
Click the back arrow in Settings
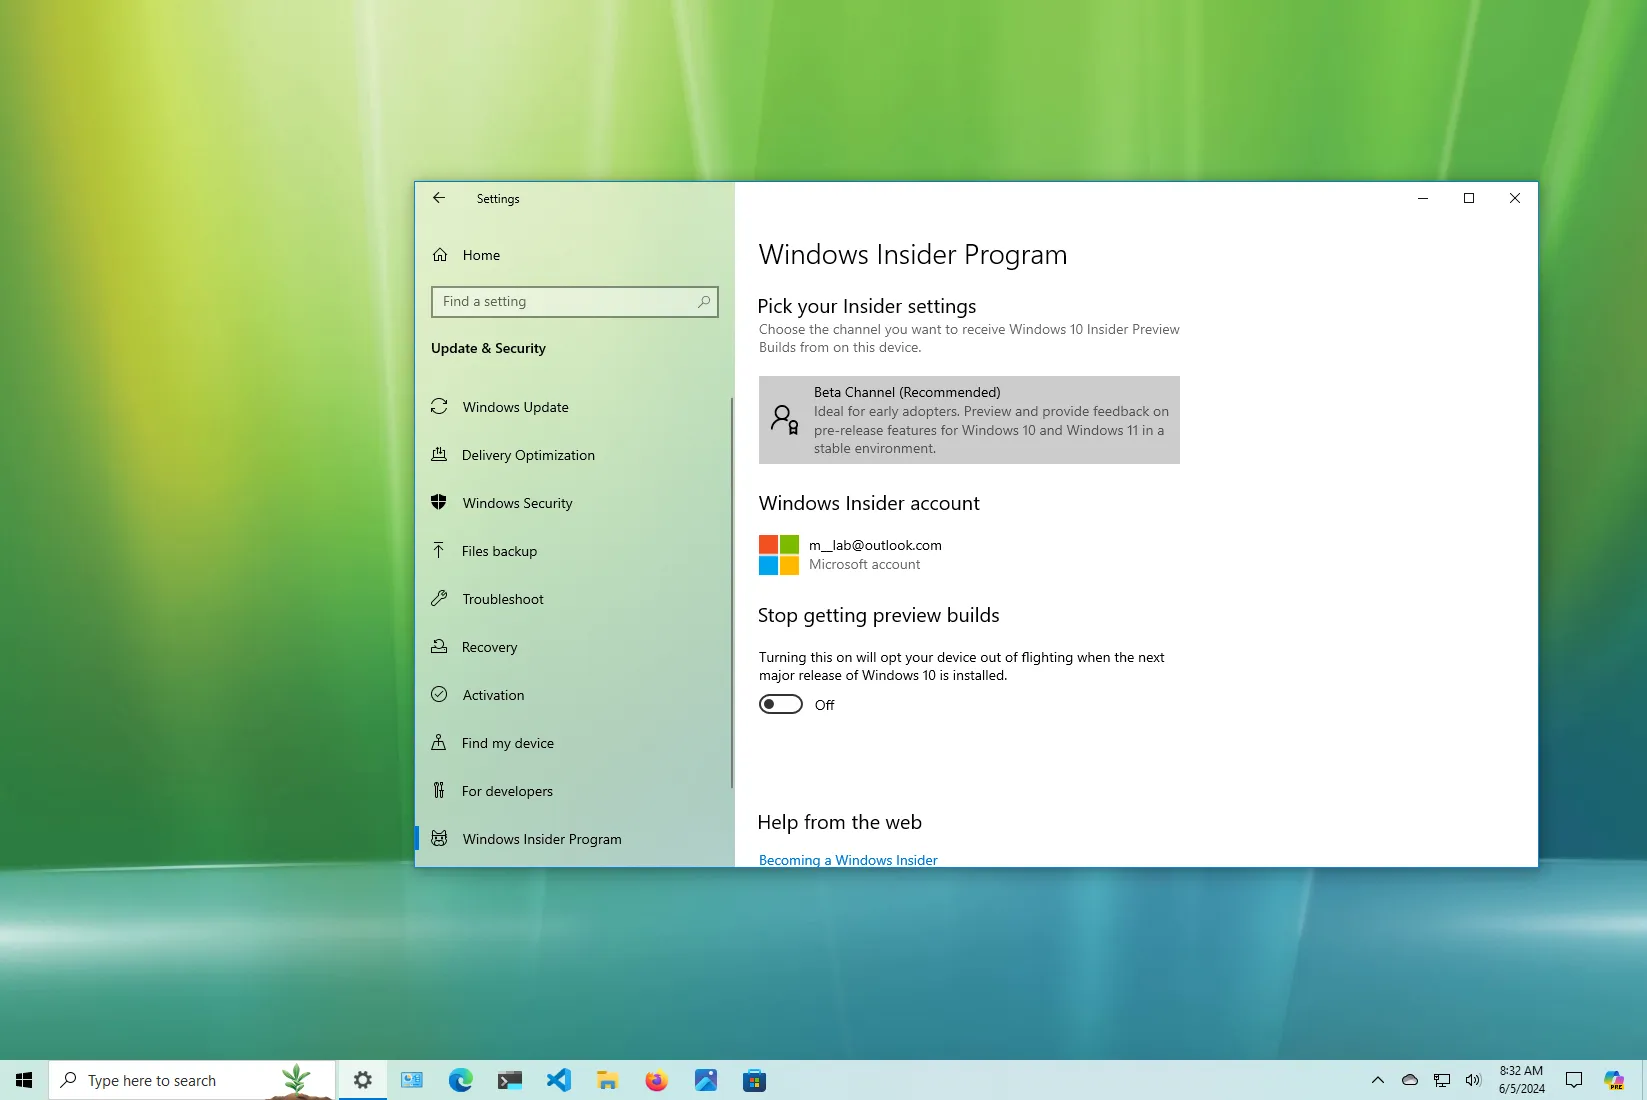point(439,198)
